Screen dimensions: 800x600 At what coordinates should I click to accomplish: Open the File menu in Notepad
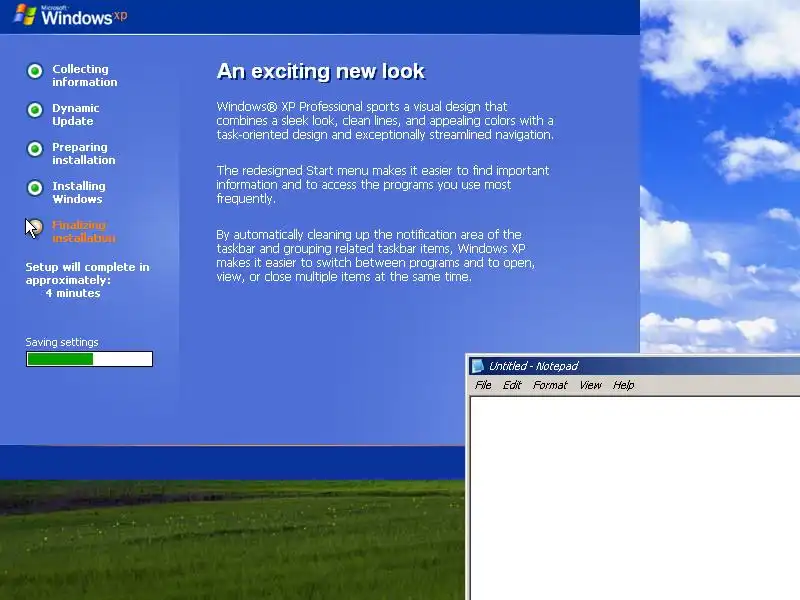pos(483,385)
